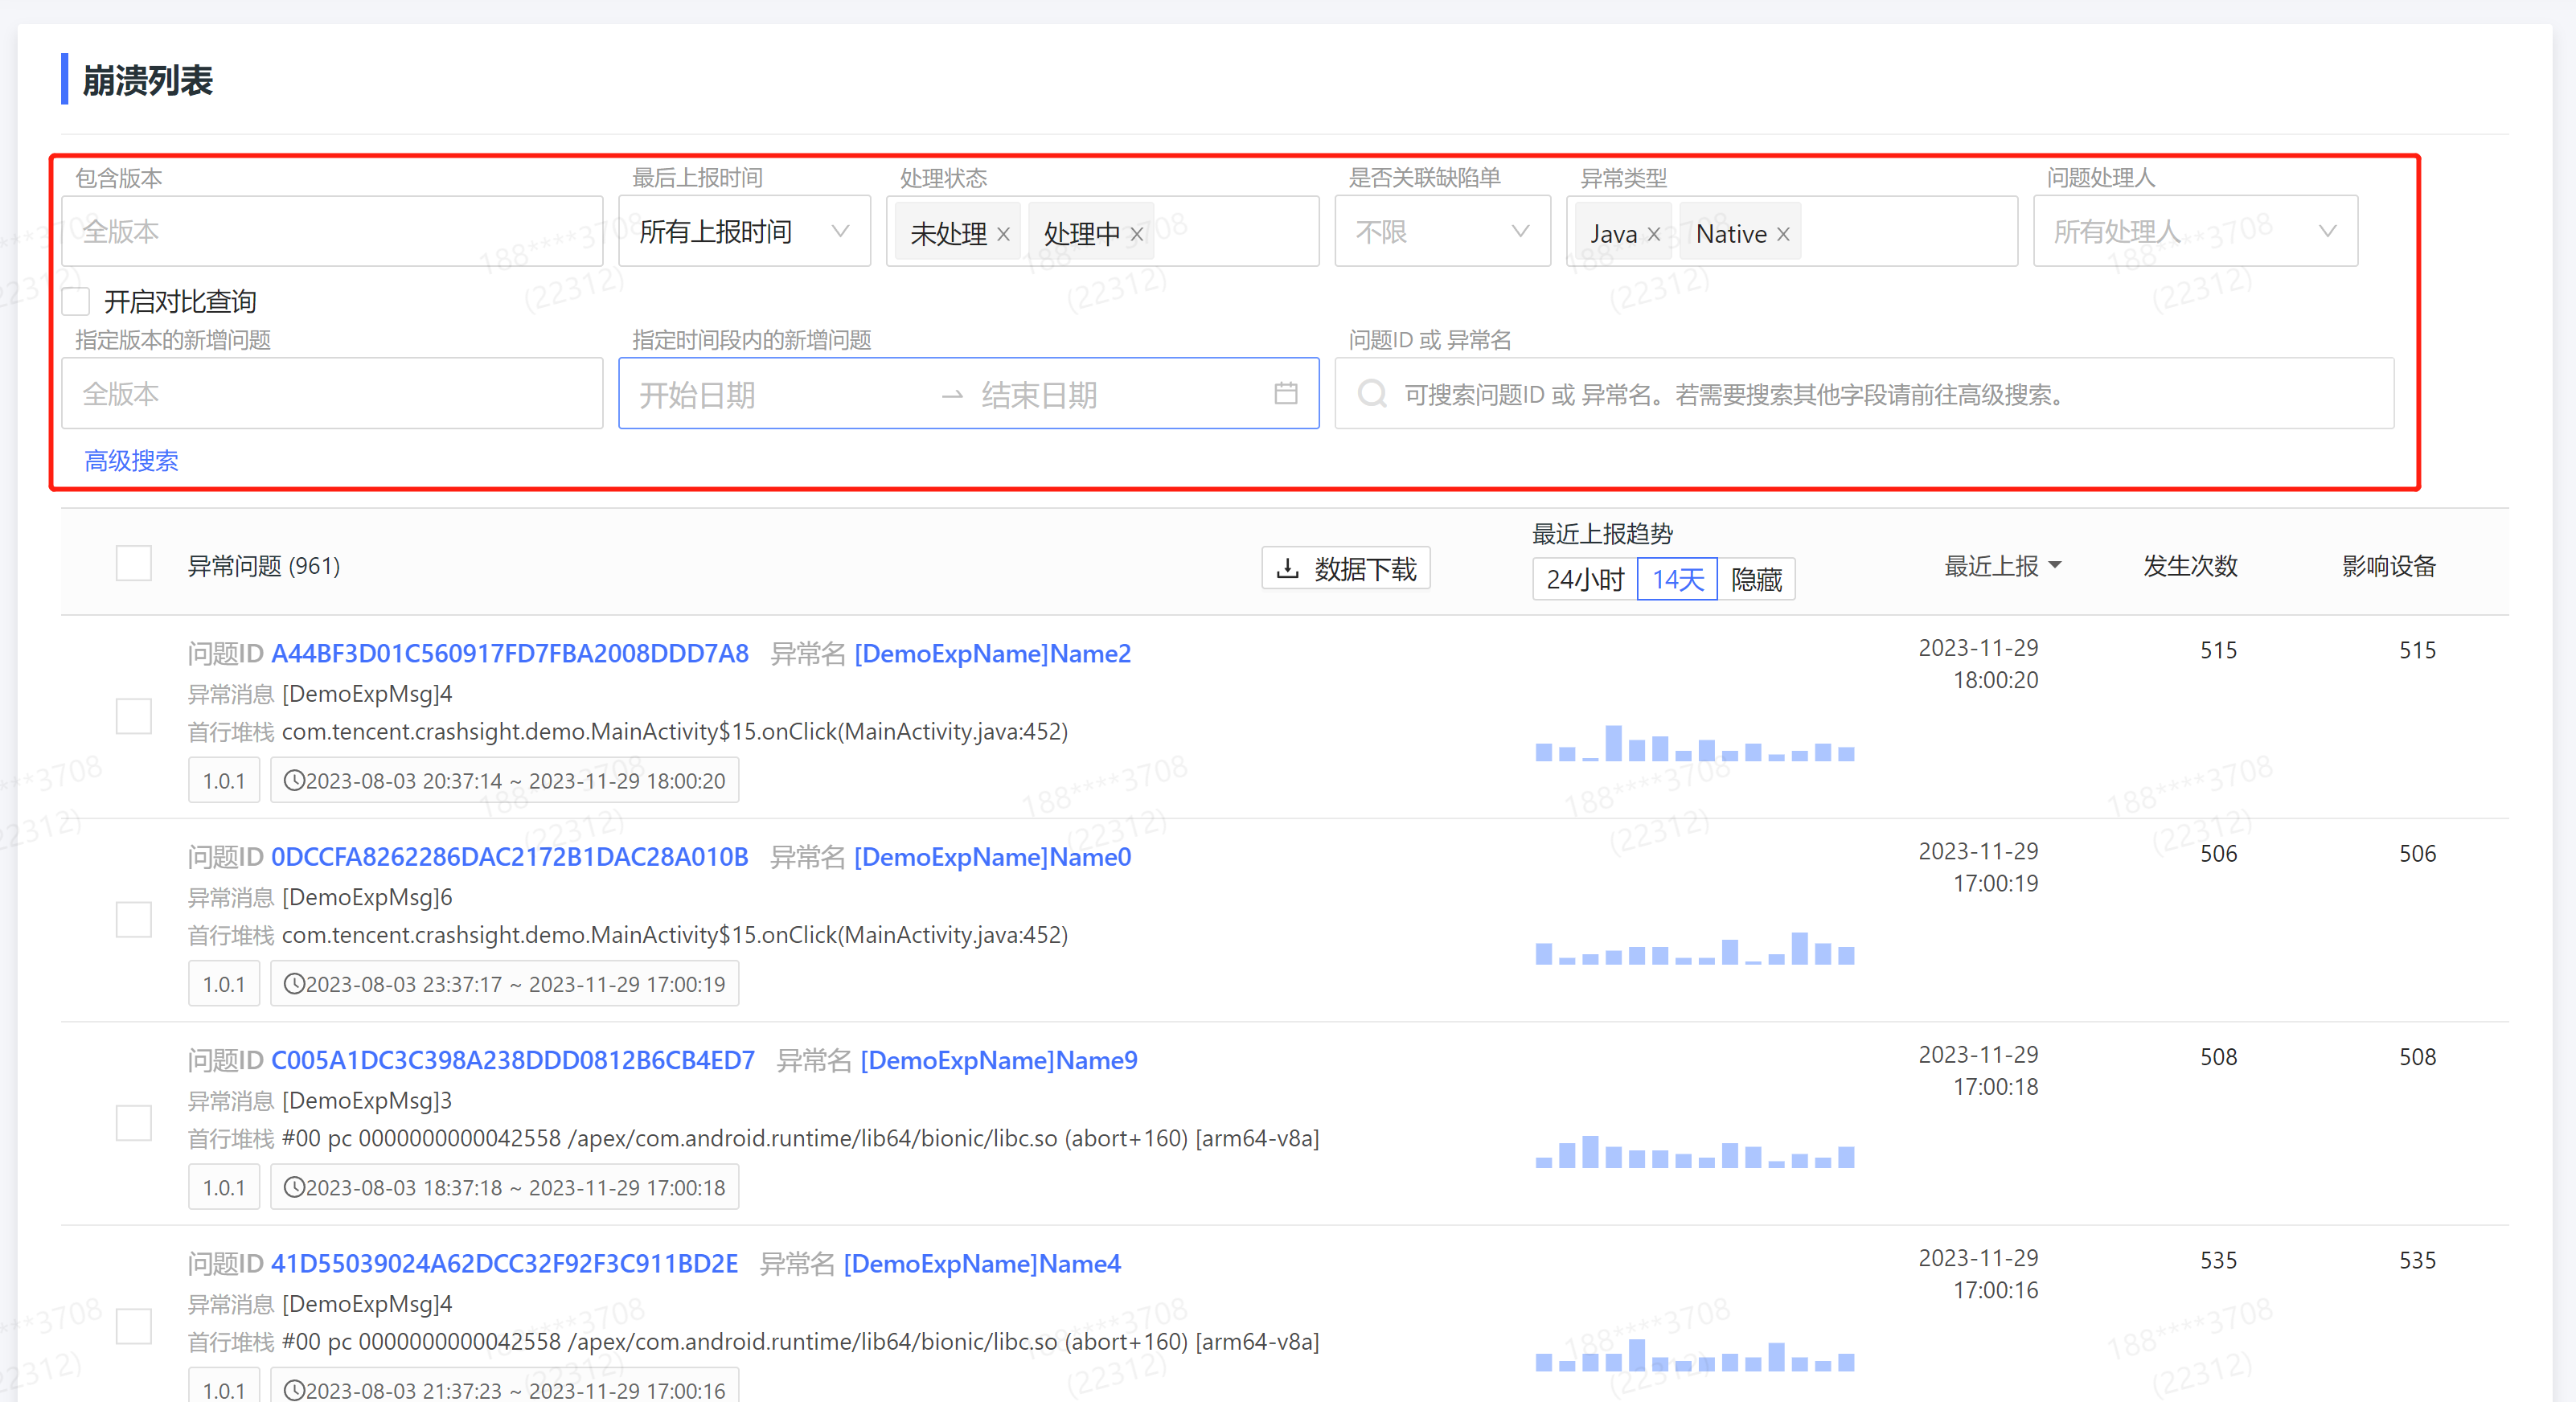Click the 影响设备 column header

tap(2389, 566)
